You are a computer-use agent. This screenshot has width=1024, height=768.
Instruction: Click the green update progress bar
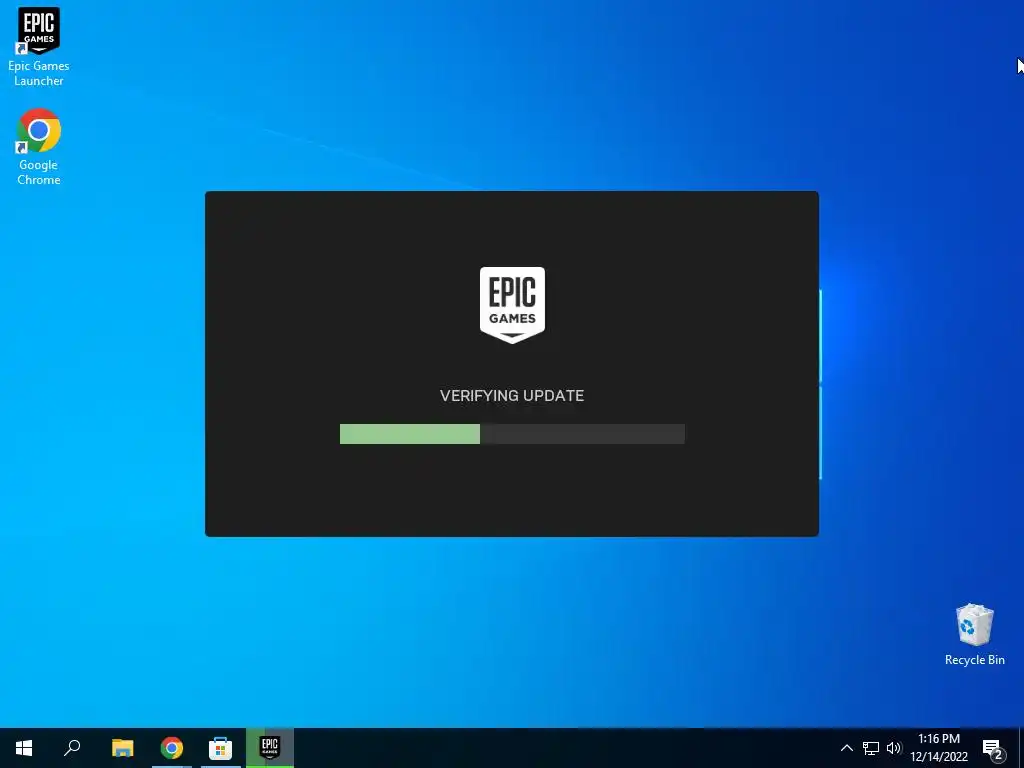[512, 434]
